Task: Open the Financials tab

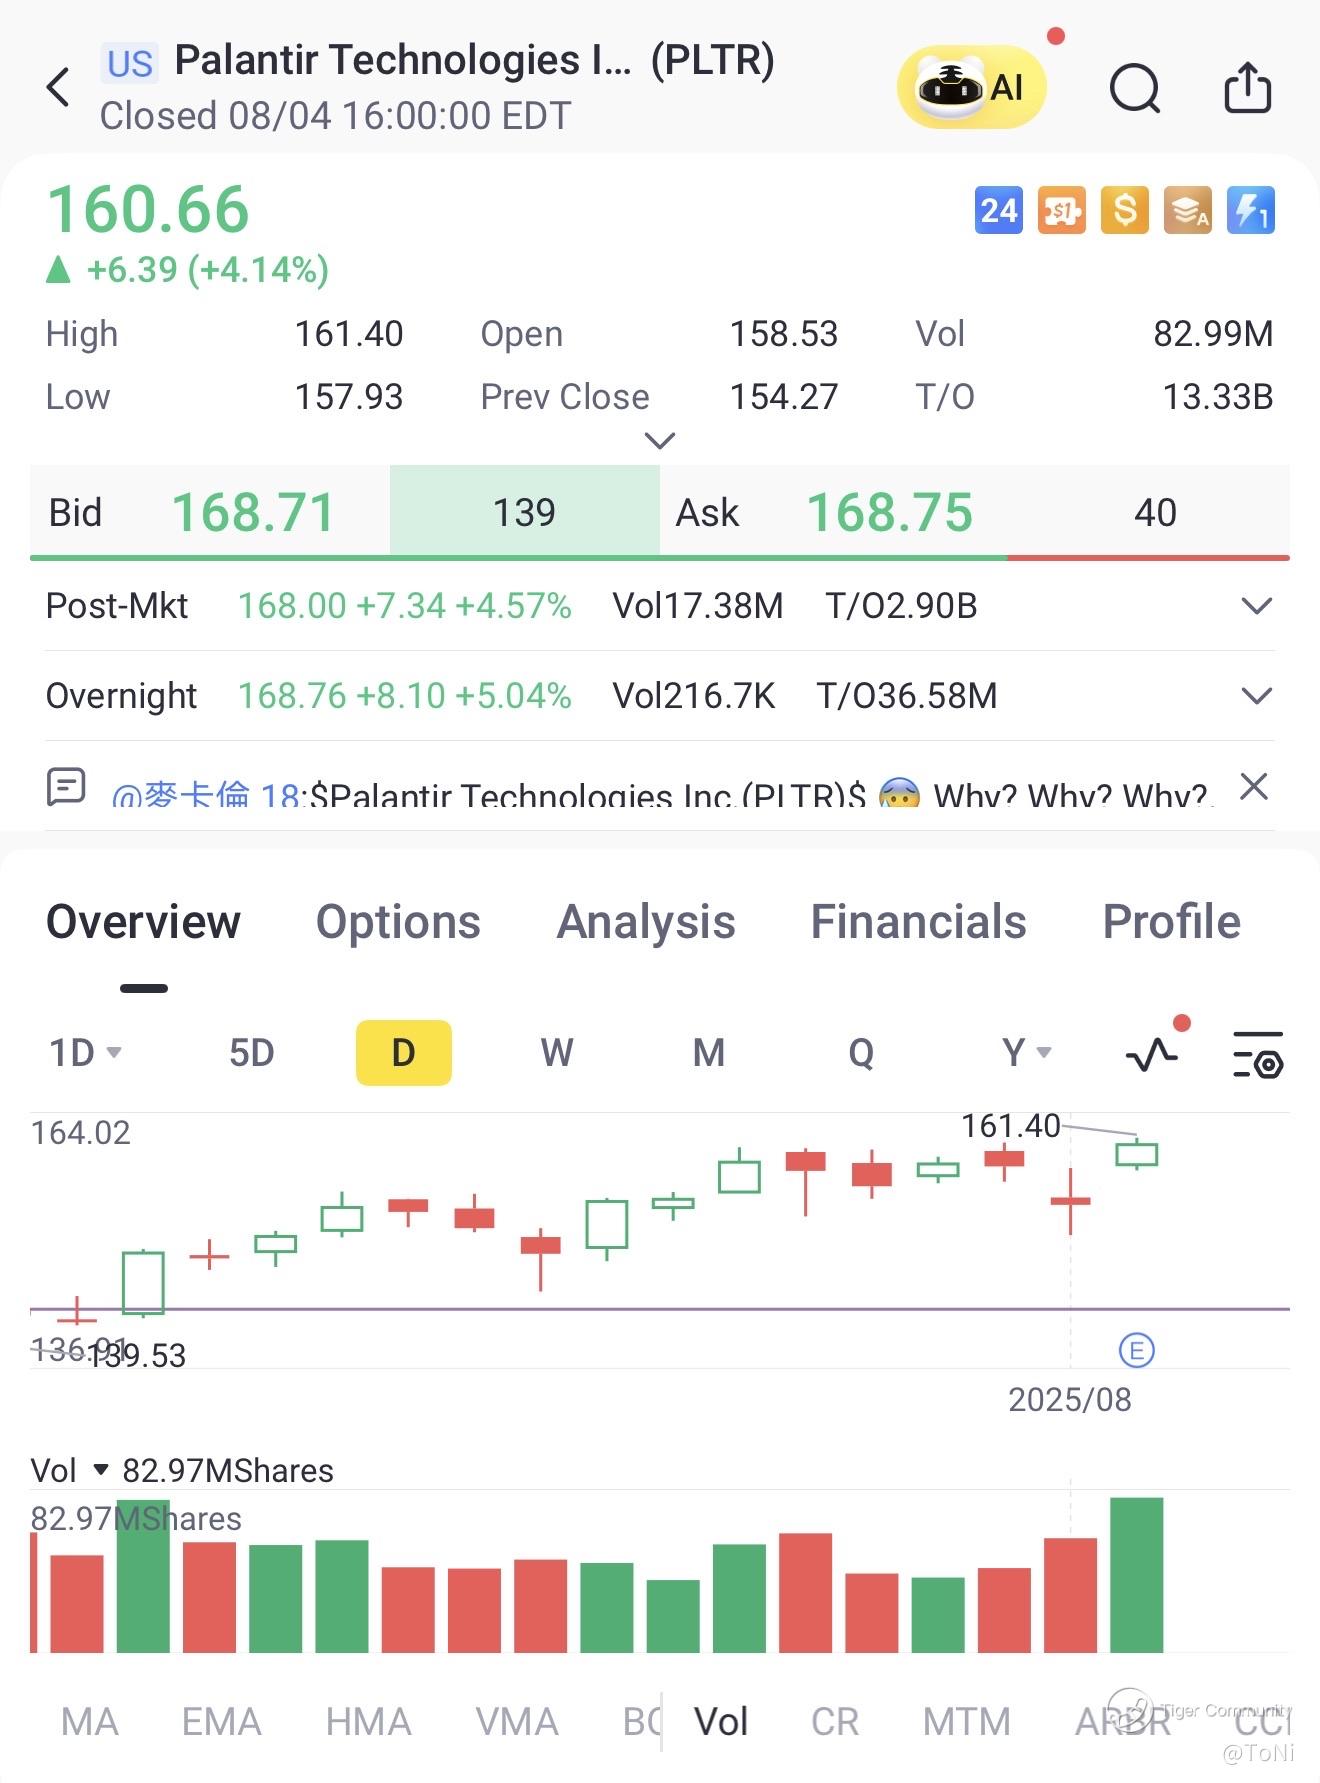Action: click(918, 922)
